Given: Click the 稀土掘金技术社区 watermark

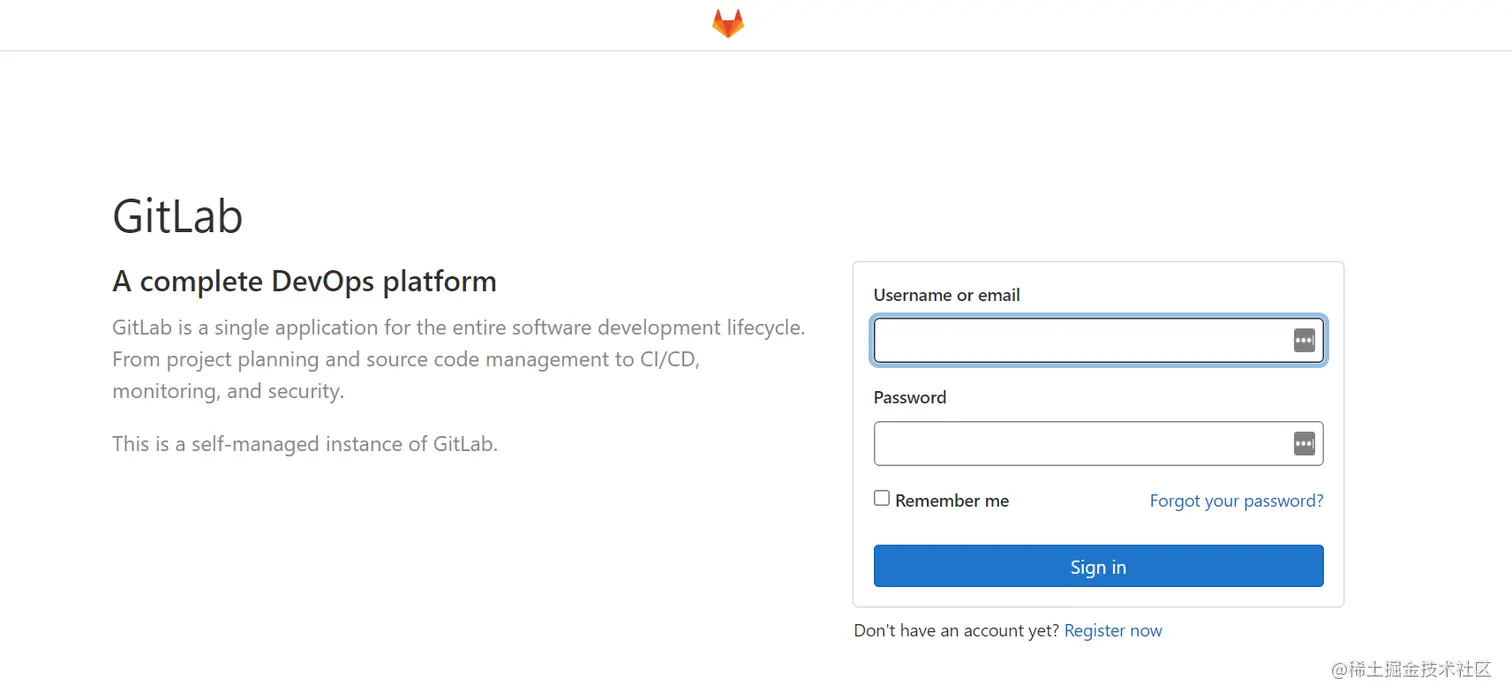Looking at the screenshot, I should pos(1410,670).
